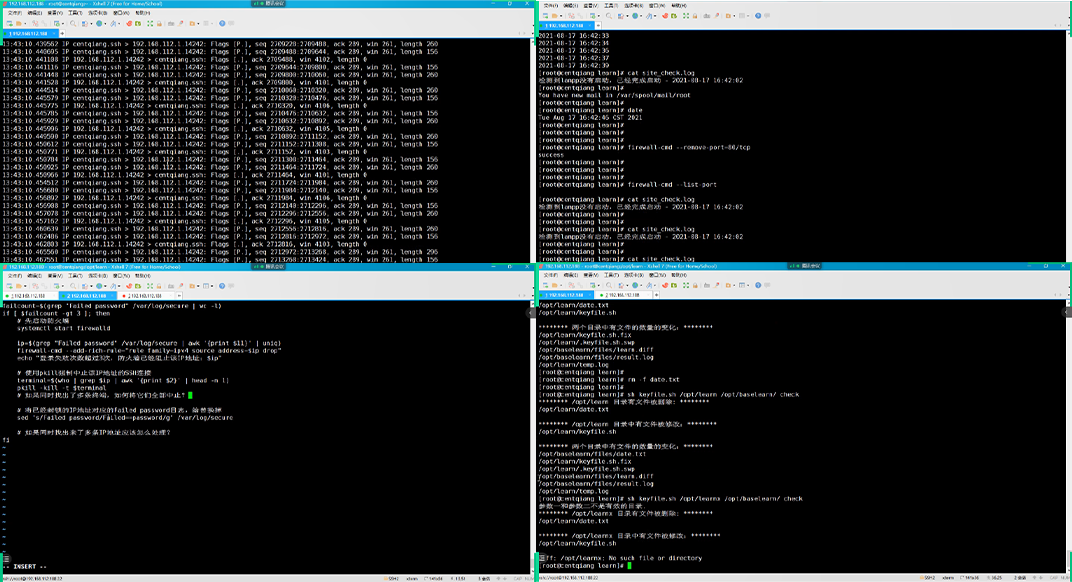Click the magnifier Find icon in top-left window toolbar
This screenshot has width=1072, height=582.
[x=73, y=24]
